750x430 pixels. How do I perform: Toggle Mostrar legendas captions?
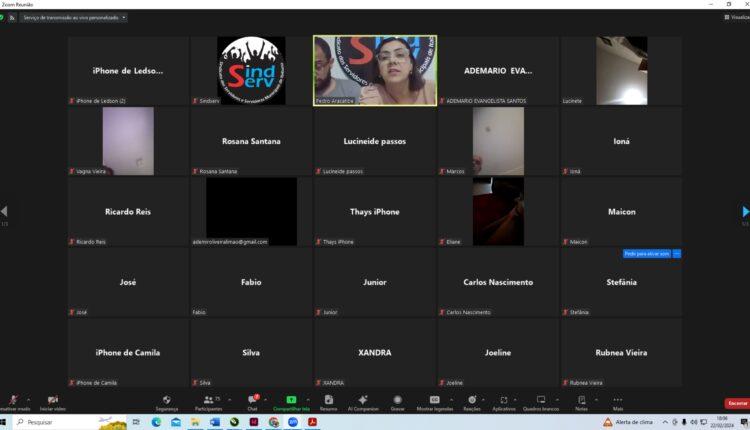[x=434, y=402]
